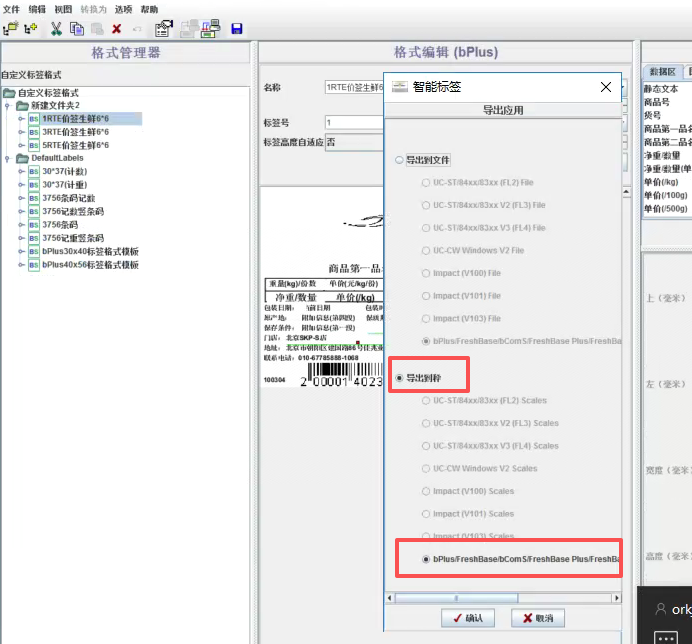Click the red X delete icon
Image resolution: width=692 pixels, height=644 pixels.
click(117, 29)
